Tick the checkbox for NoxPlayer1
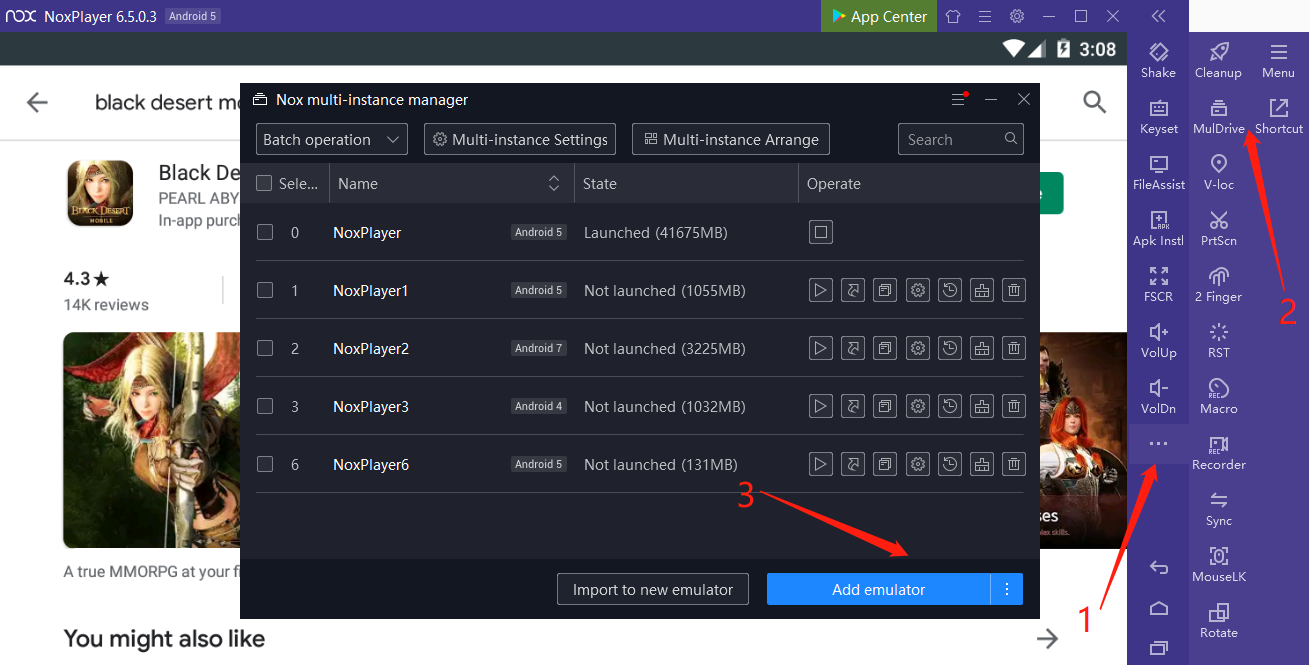This screenshot has height=665, width=1310. point(265,291)
